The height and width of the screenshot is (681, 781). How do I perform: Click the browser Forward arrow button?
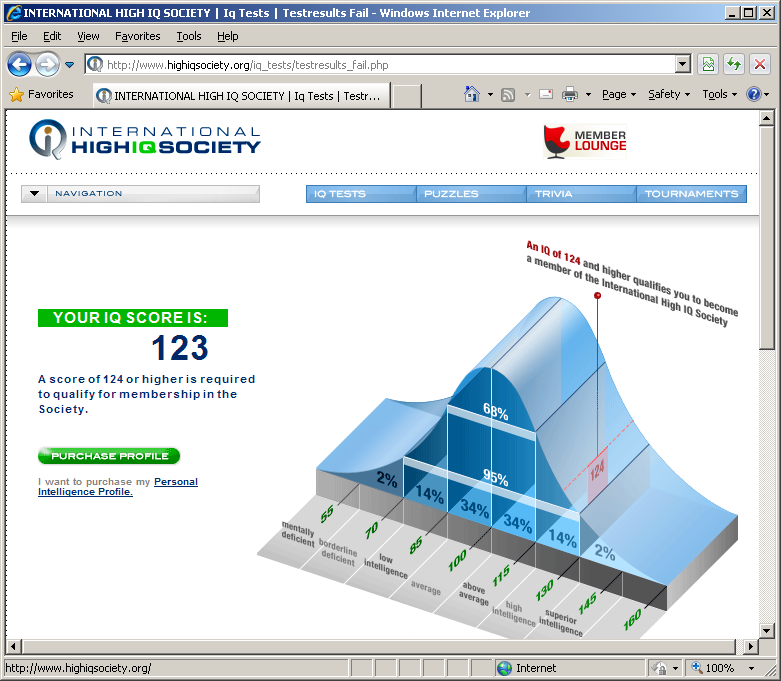pyautogui.click(x=47, y=65)
